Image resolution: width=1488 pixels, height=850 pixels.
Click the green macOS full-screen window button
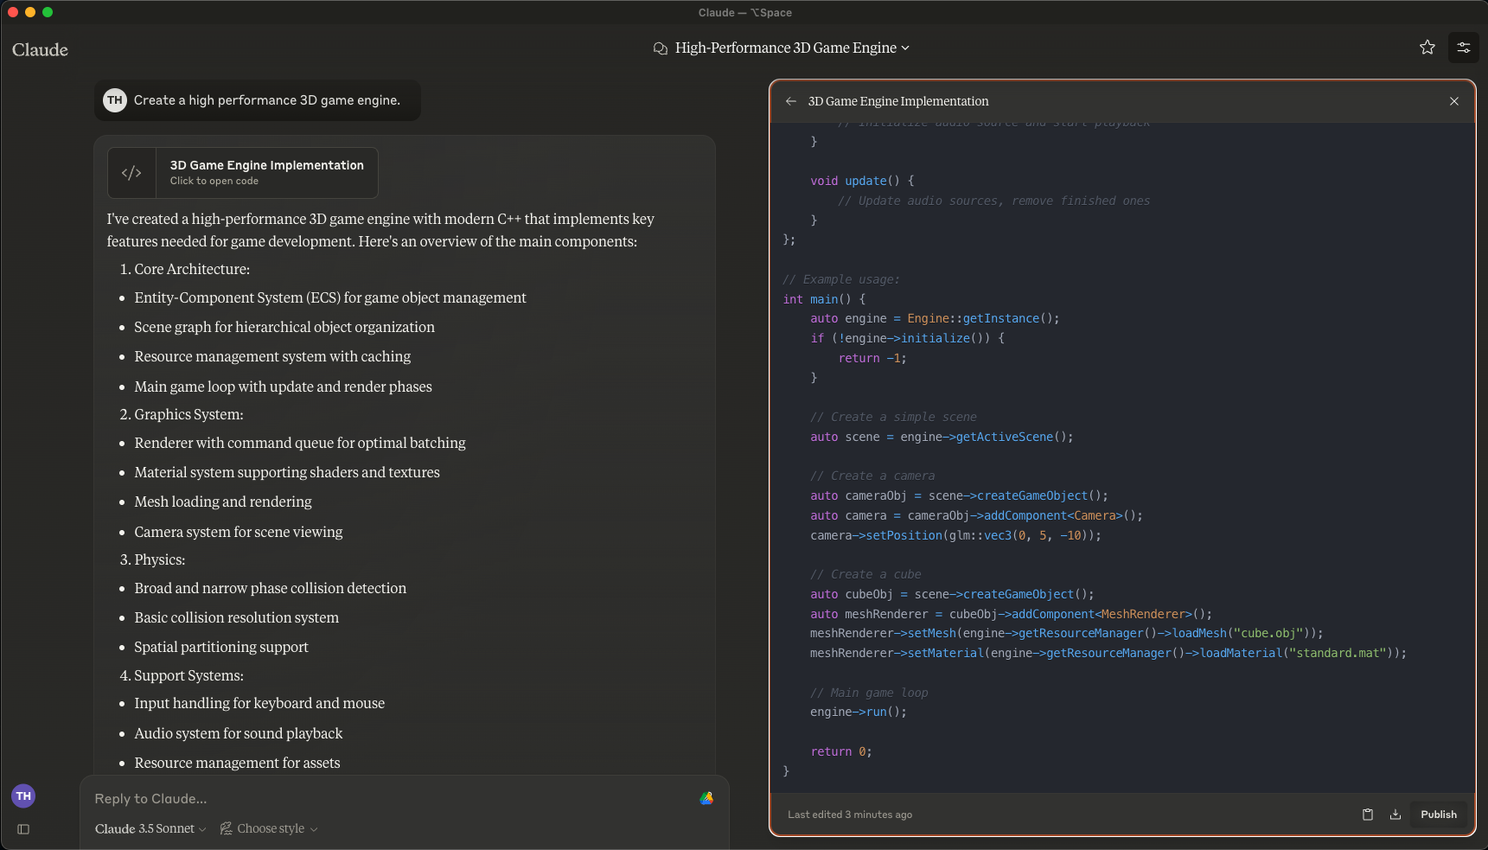coord(47,12)
